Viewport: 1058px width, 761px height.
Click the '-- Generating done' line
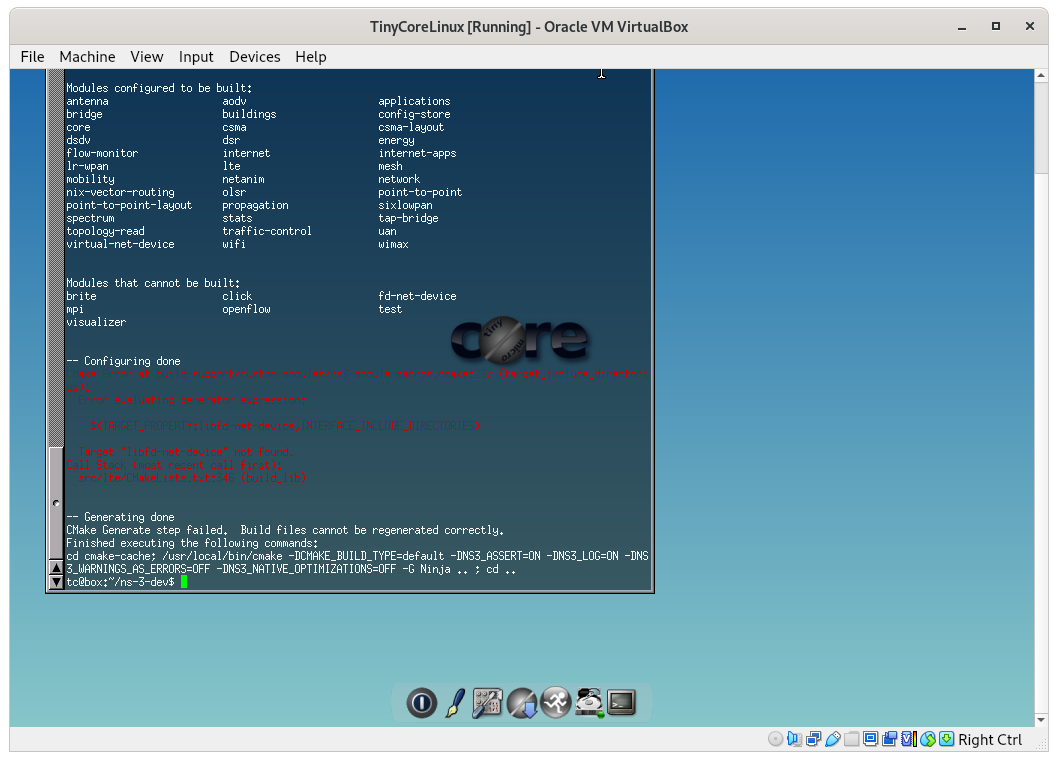[x=120, y=517]
